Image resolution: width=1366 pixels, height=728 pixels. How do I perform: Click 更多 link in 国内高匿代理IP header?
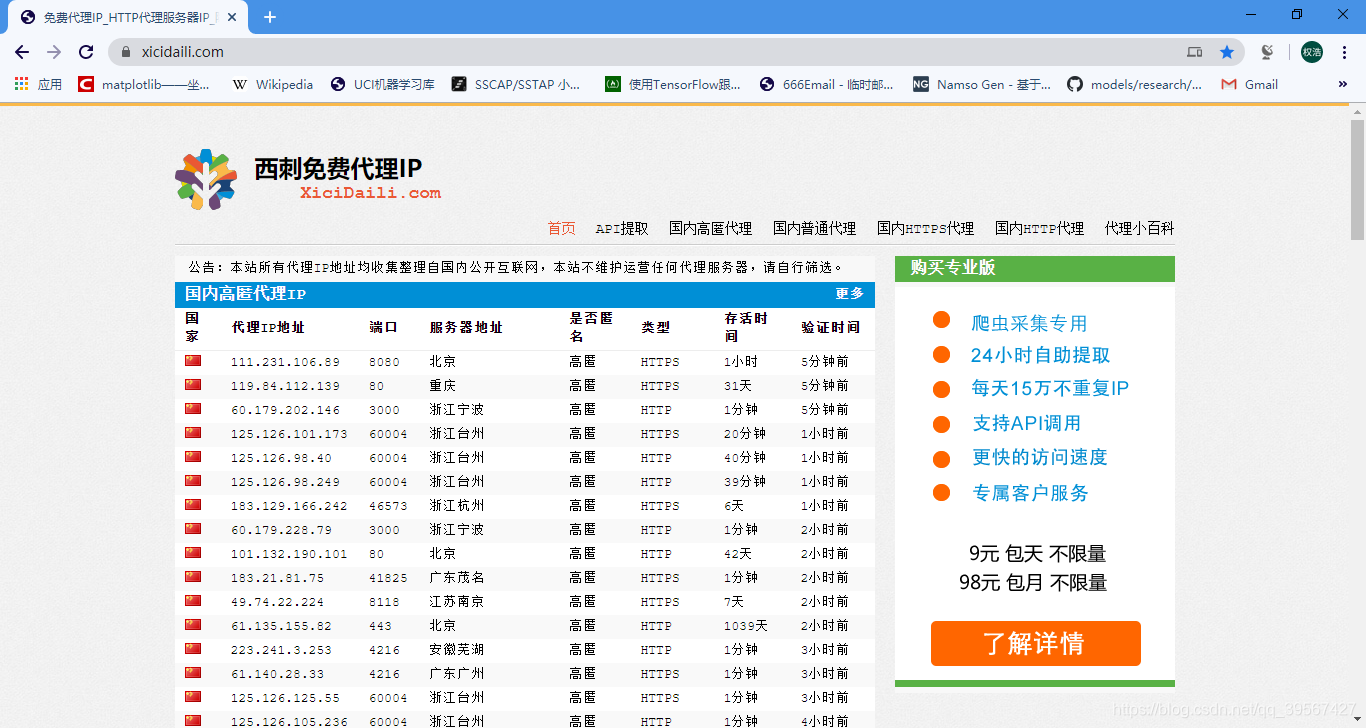tap(849, 294)
